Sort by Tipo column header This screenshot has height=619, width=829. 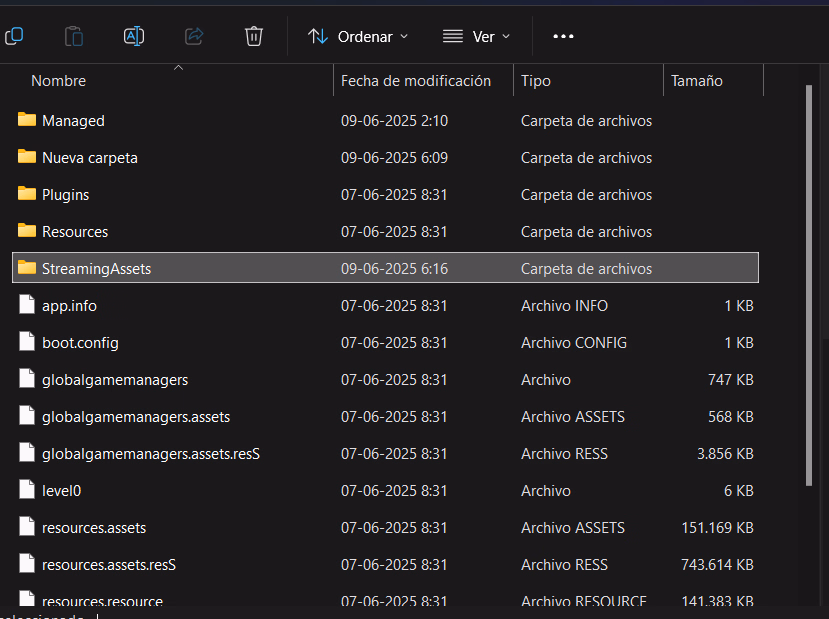[x=536, y=81]
